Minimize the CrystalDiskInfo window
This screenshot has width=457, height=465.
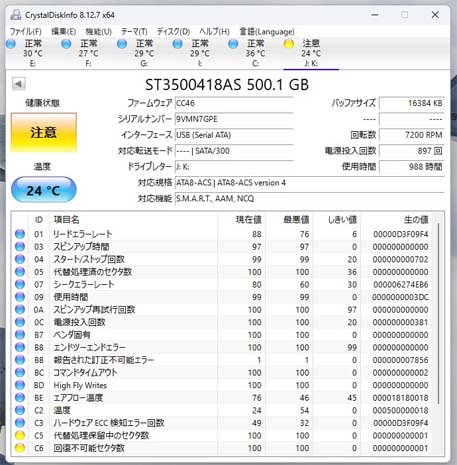[375, 15]
